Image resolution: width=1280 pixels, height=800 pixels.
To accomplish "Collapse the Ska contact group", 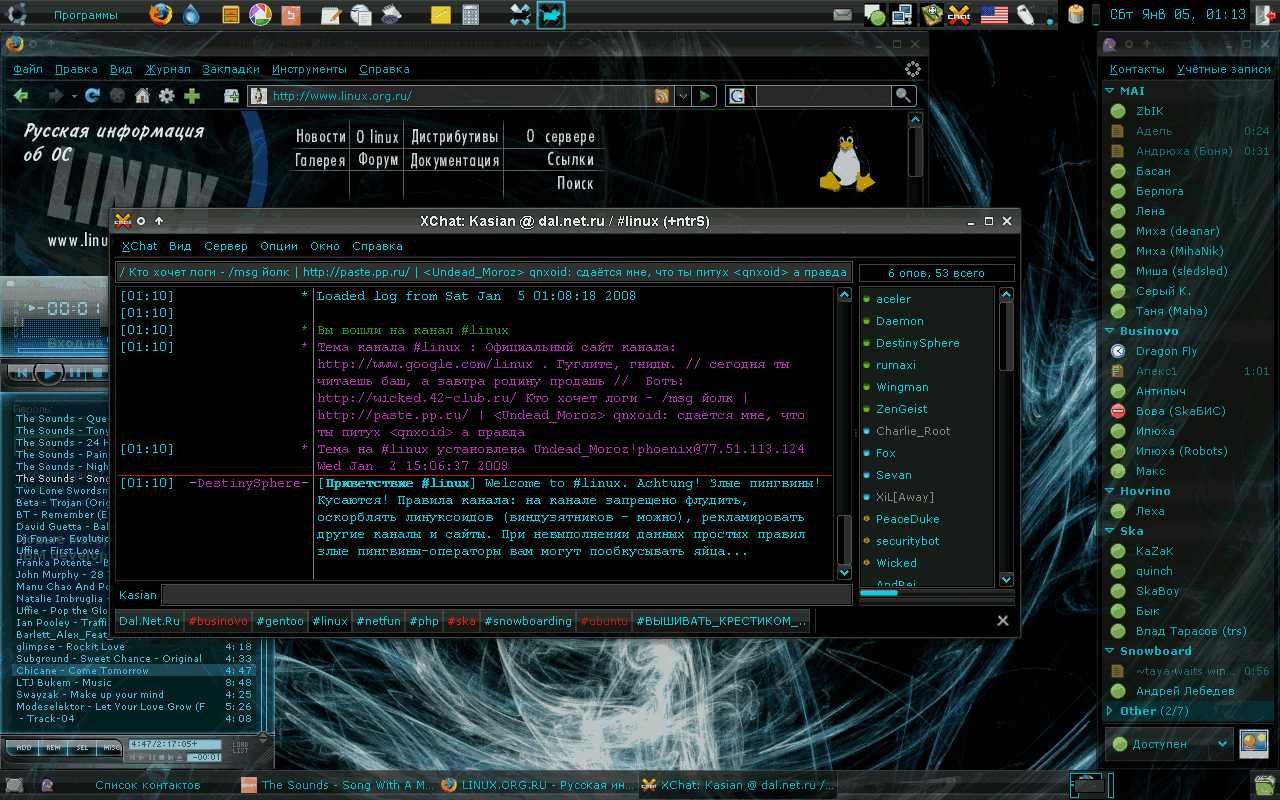I will pos(1110,531).
